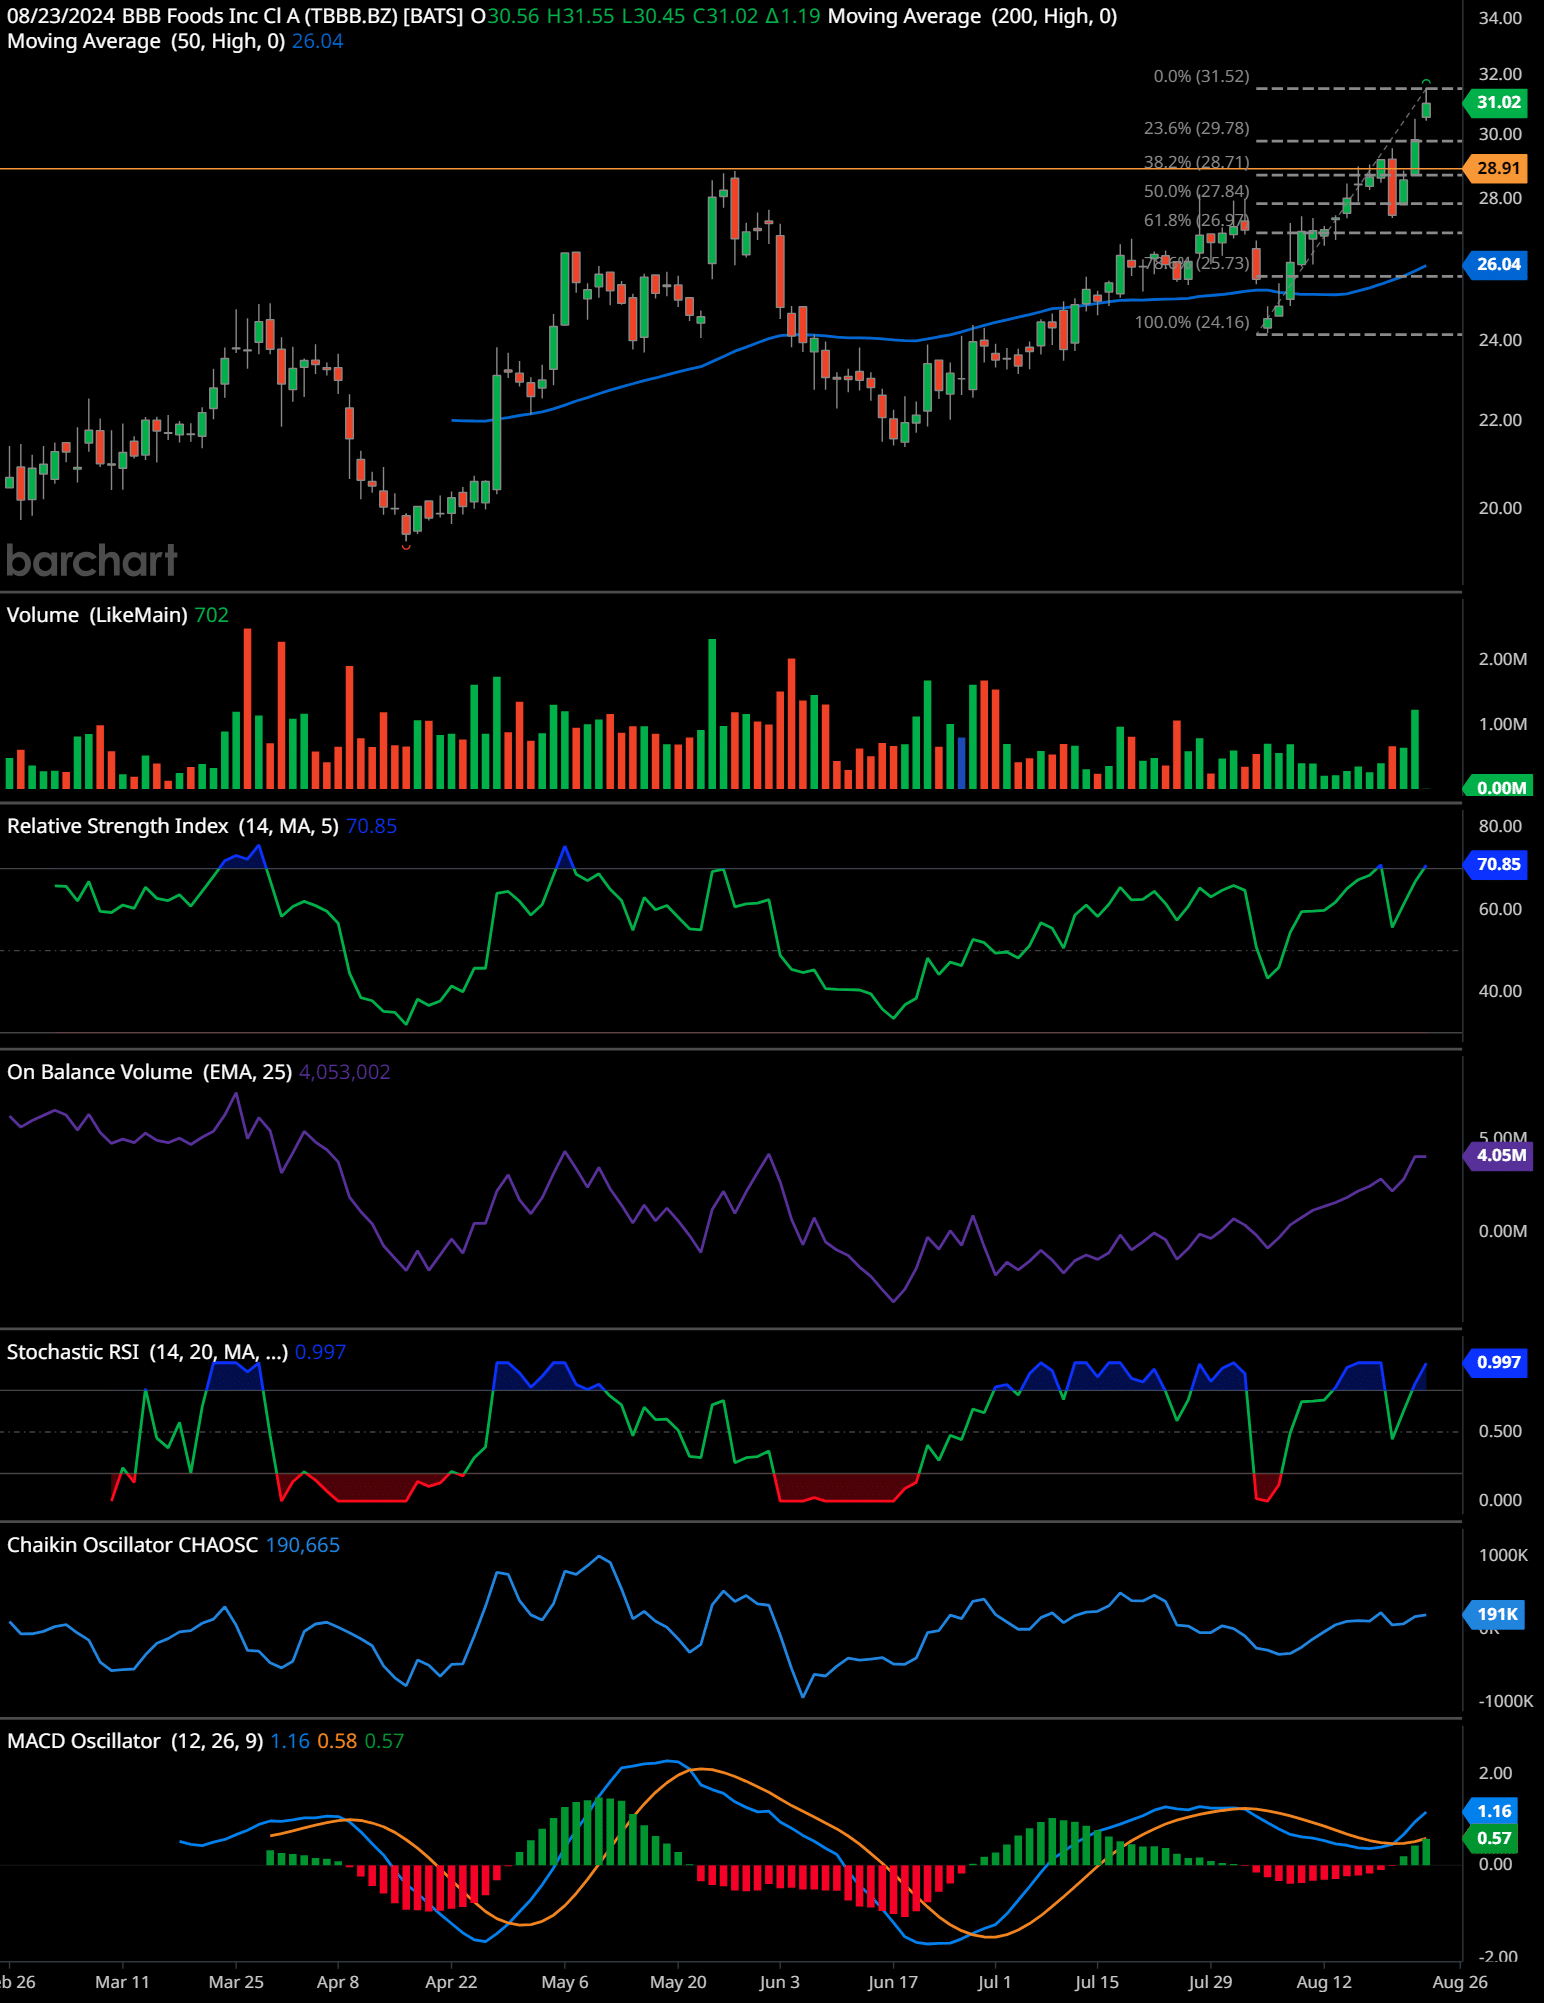Click the Chaikin Oscillator CHAOSC title
The image size is (1544, 2003).
(x=132, y=1545)
